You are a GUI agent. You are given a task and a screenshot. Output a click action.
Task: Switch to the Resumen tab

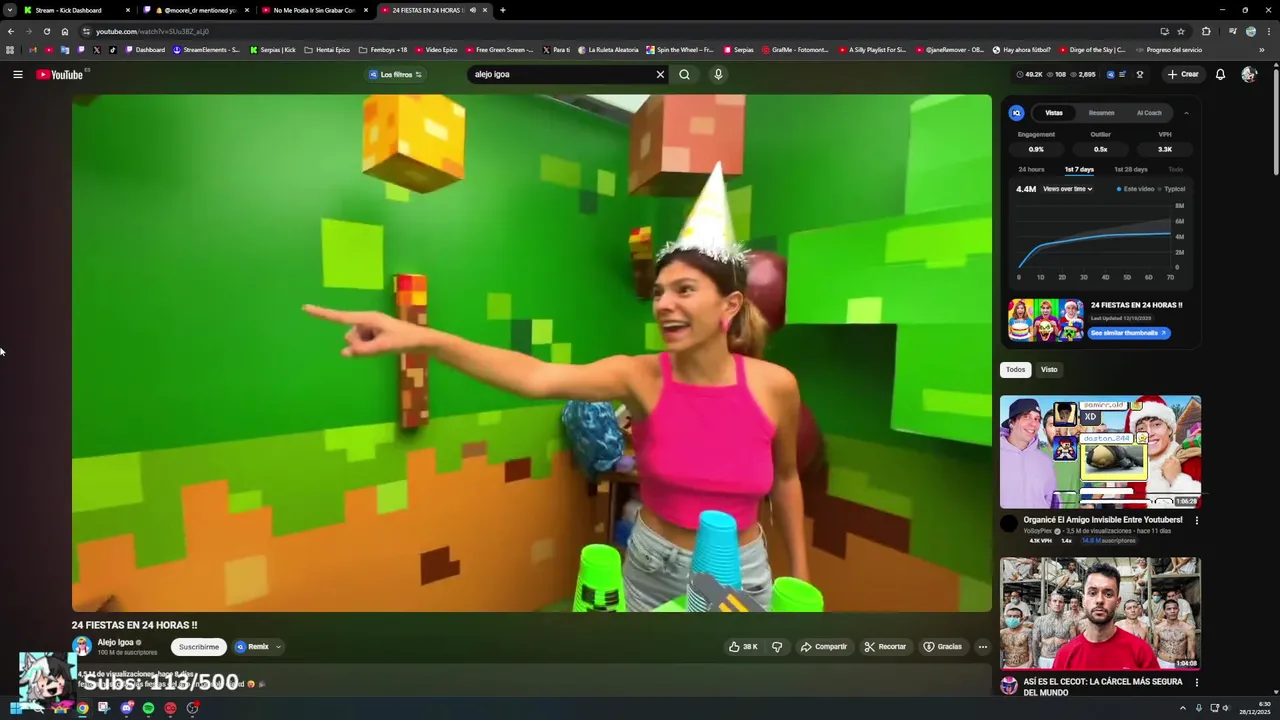tap(1101, 113)
